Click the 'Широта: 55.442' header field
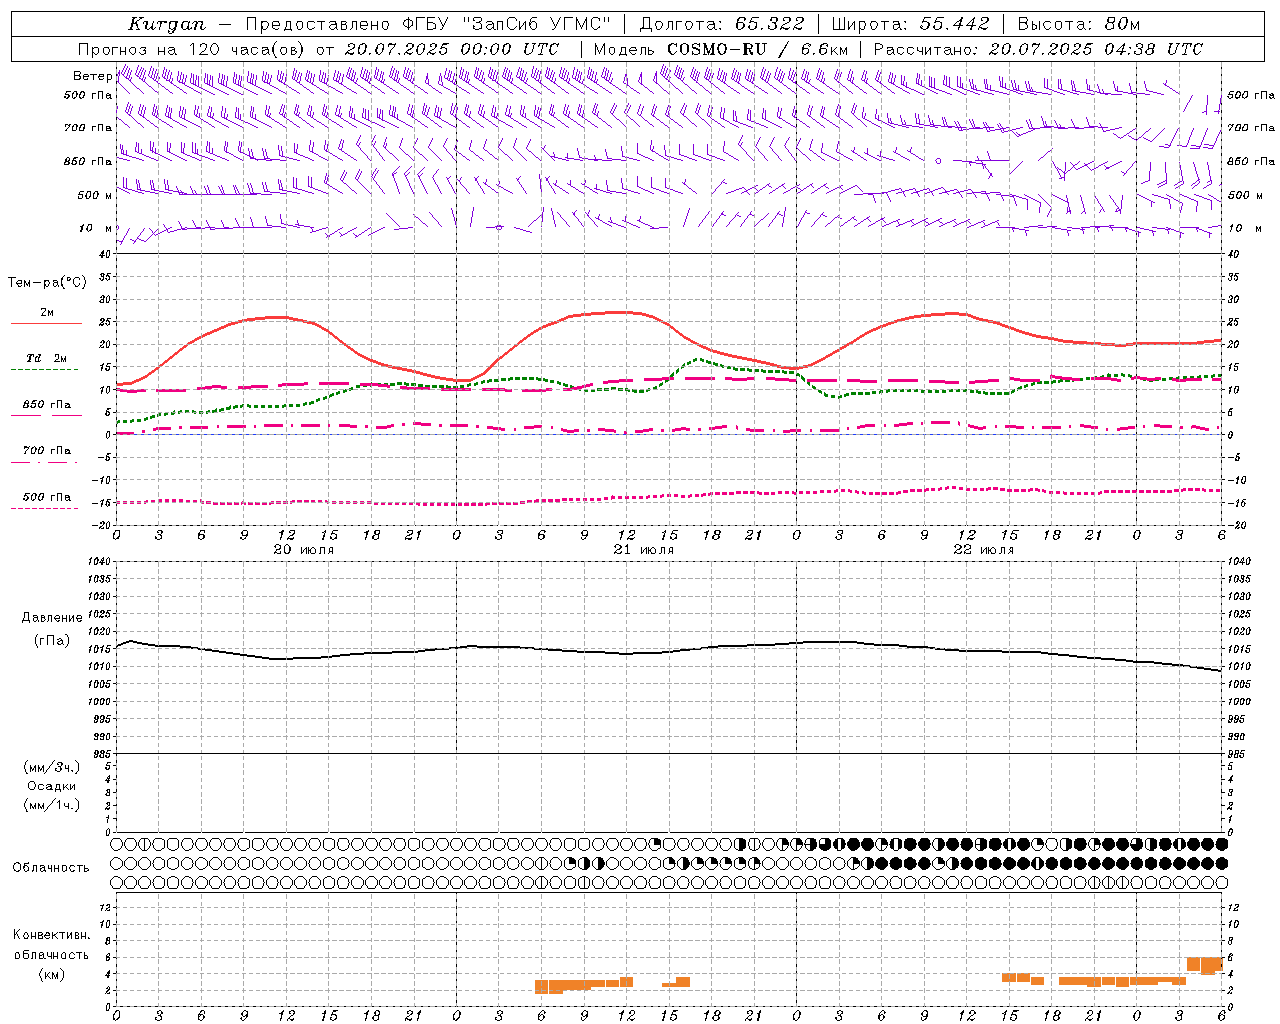 (x=911, y=24)
